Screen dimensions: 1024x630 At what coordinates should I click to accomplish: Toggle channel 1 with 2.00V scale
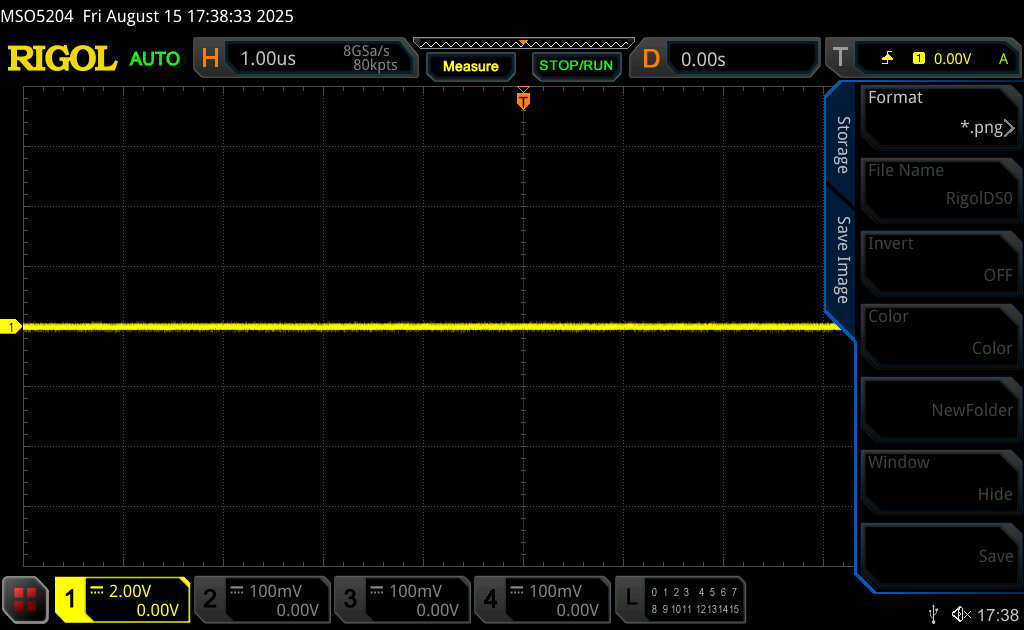pos(122,599)
